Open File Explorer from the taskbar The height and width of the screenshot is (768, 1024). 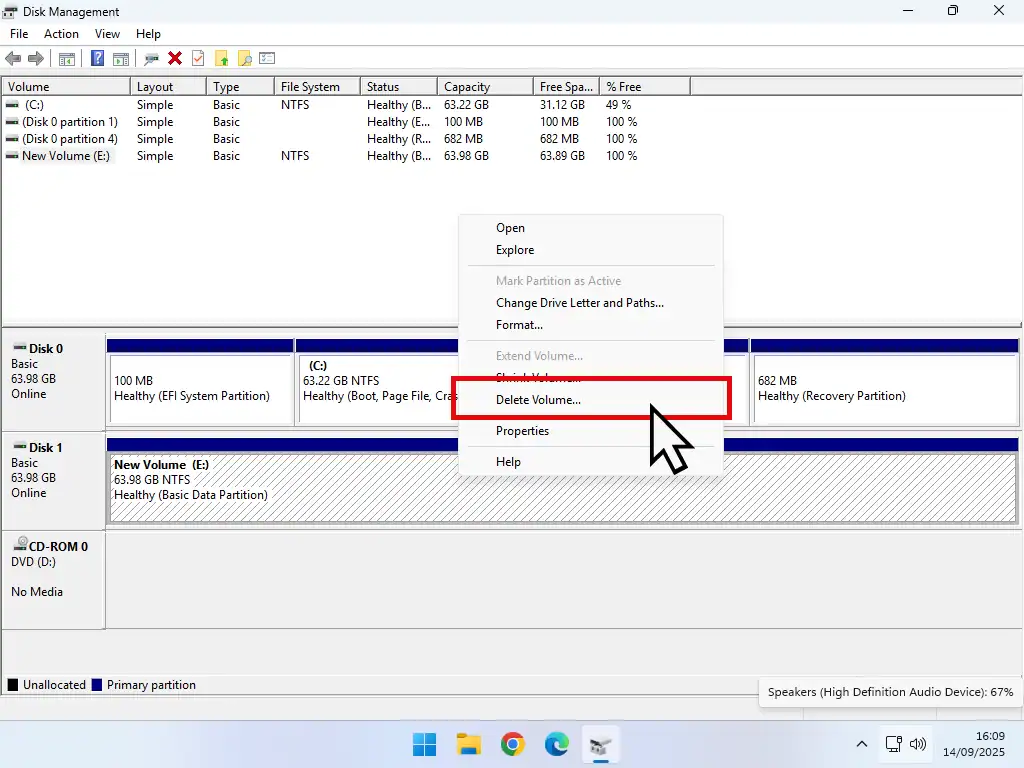(468, 744)
